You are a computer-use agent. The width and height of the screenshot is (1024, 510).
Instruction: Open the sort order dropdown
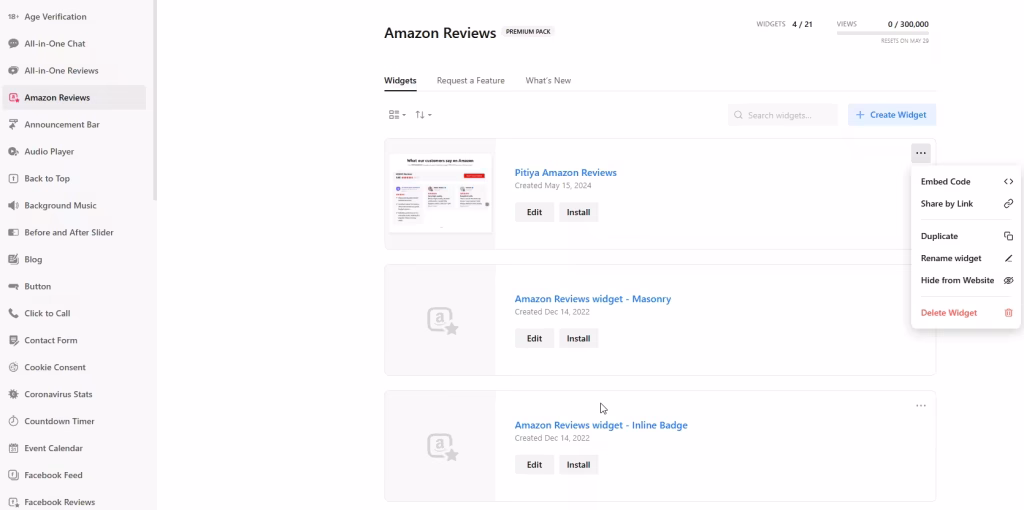[x=423, y=115]
